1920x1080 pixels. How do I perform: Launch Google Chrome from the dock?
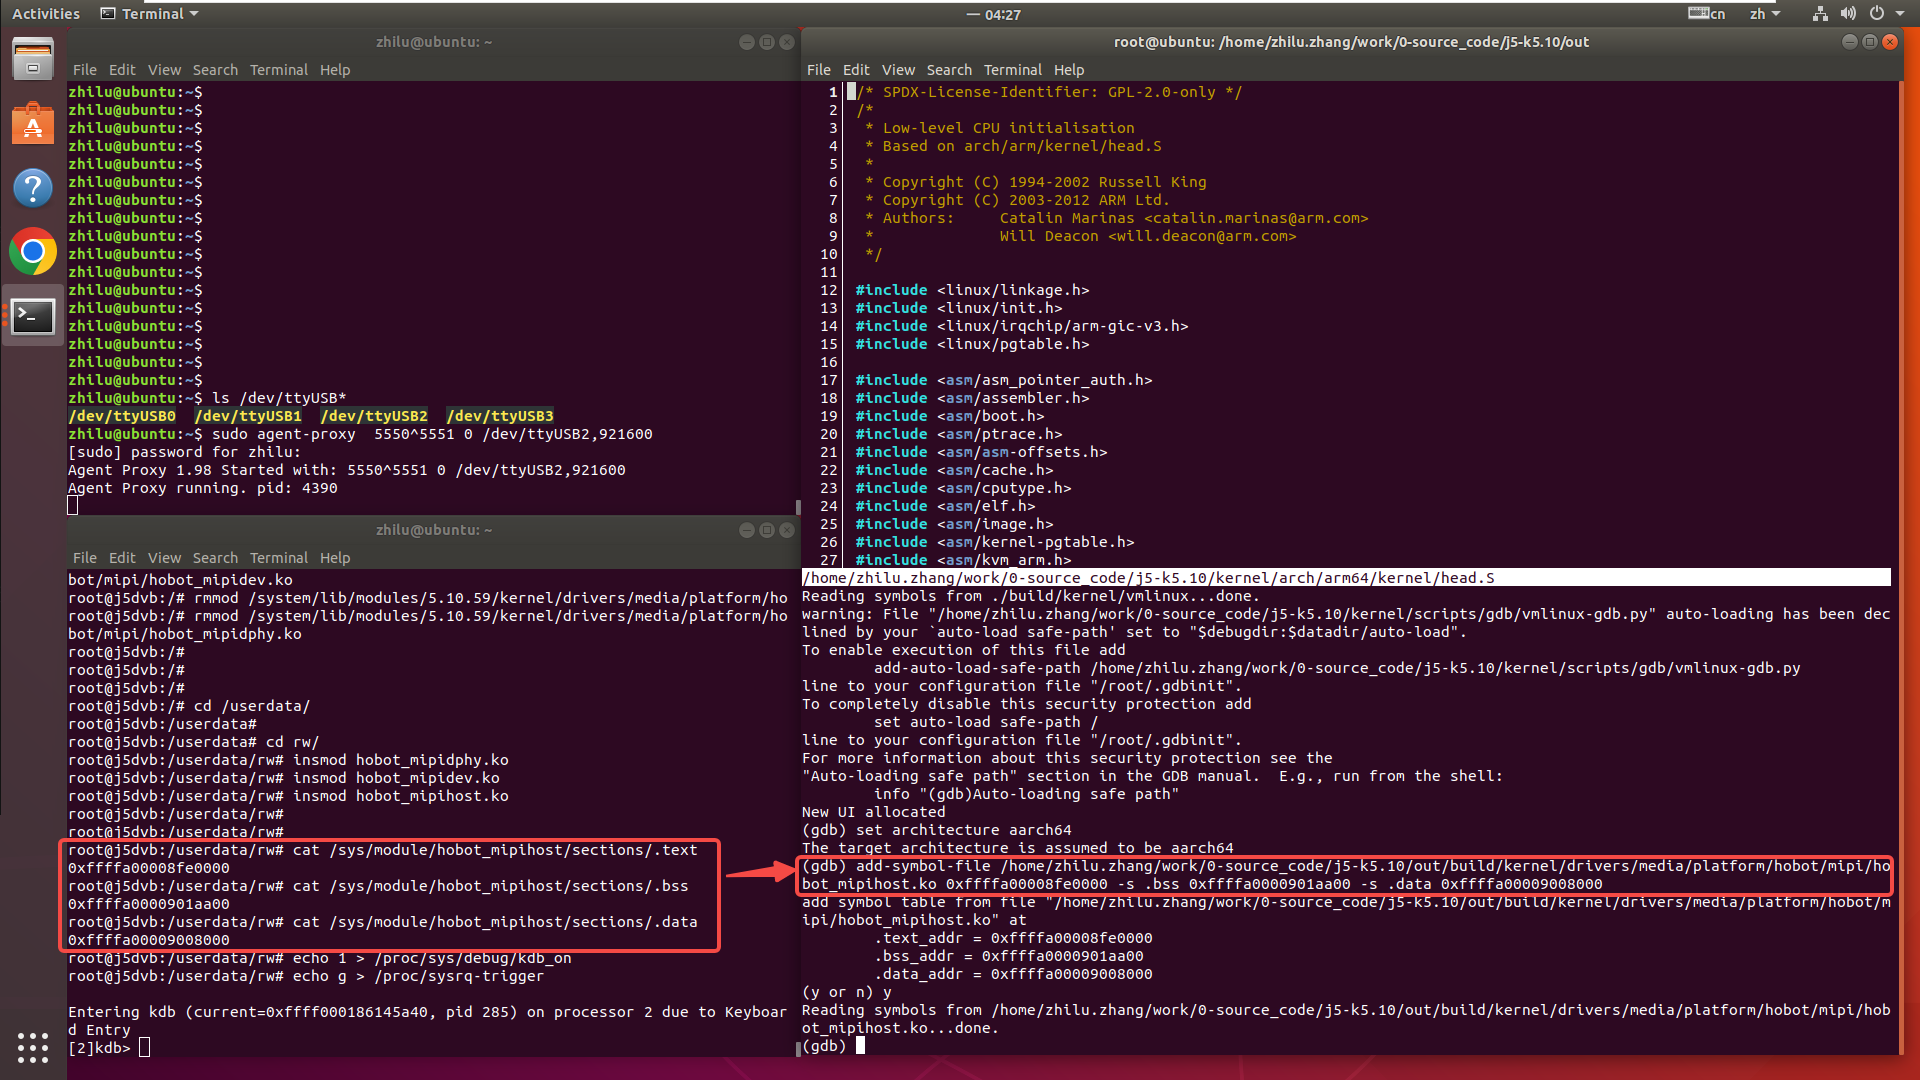point(33,251)
